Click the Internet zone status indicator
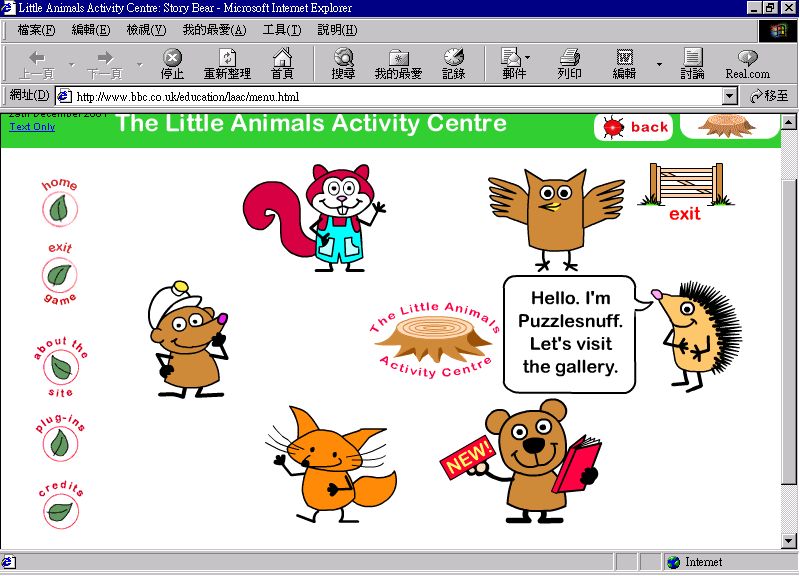The width and height of the screenshot is (800, 576). (695, 562)
